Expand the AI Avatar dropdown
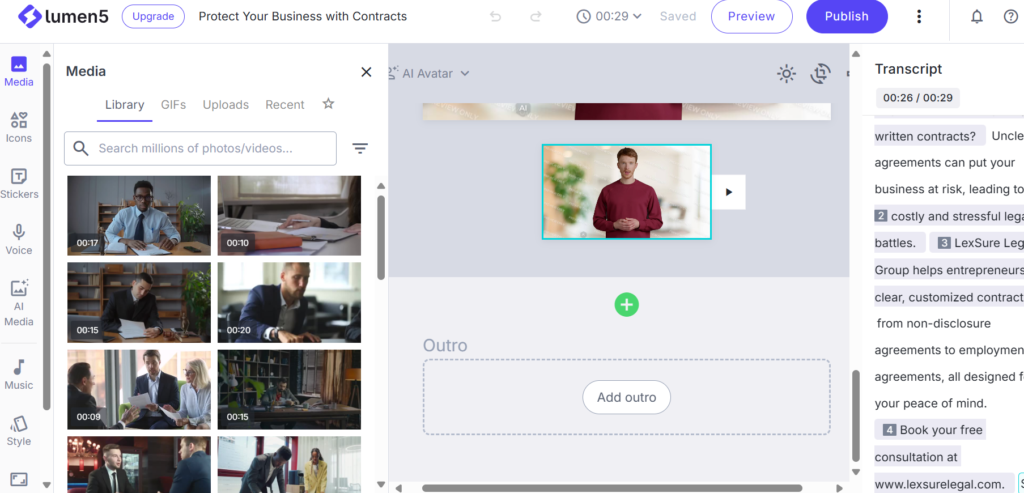 (428, 73)
